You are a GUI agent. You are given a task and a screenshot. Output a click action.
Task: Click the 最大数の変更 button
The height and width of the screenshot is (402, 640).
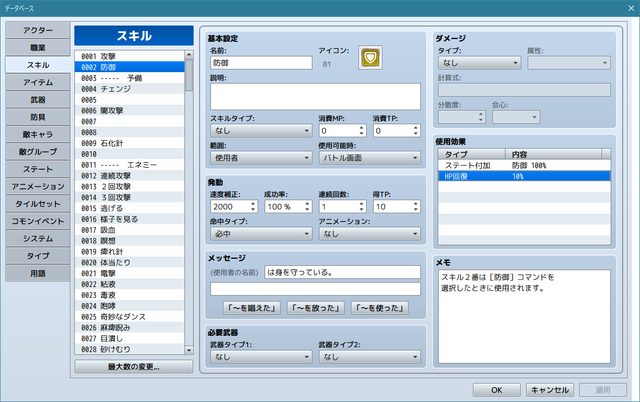pyautogui.click(x=133, y=367)
